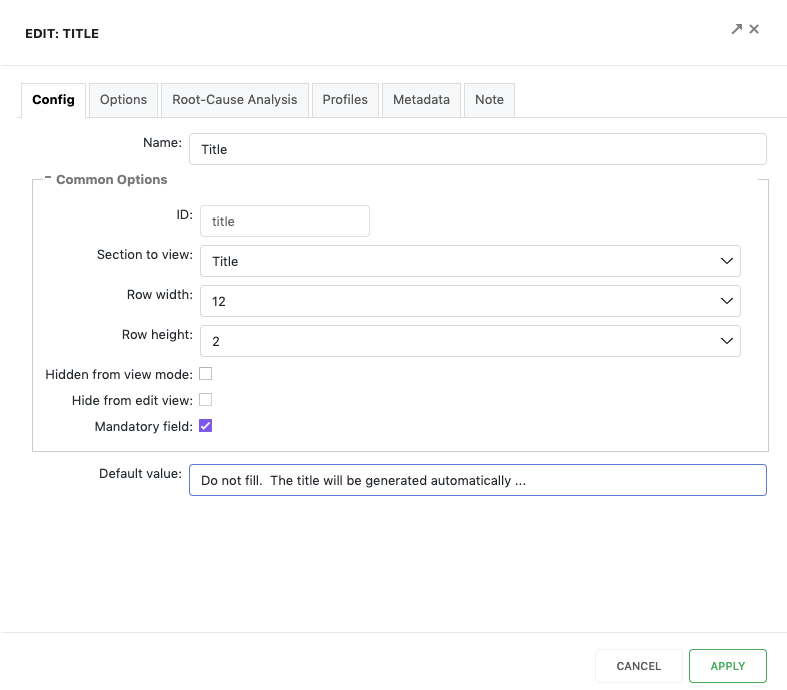Tick the Hide from edit view checkbox
Viewport: 787px width, 690px height.
click(206, 400)
